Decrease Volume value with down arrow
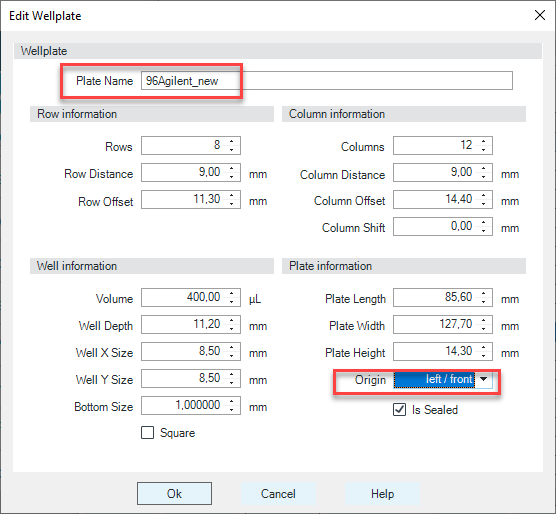 click(x=232, y=301)
